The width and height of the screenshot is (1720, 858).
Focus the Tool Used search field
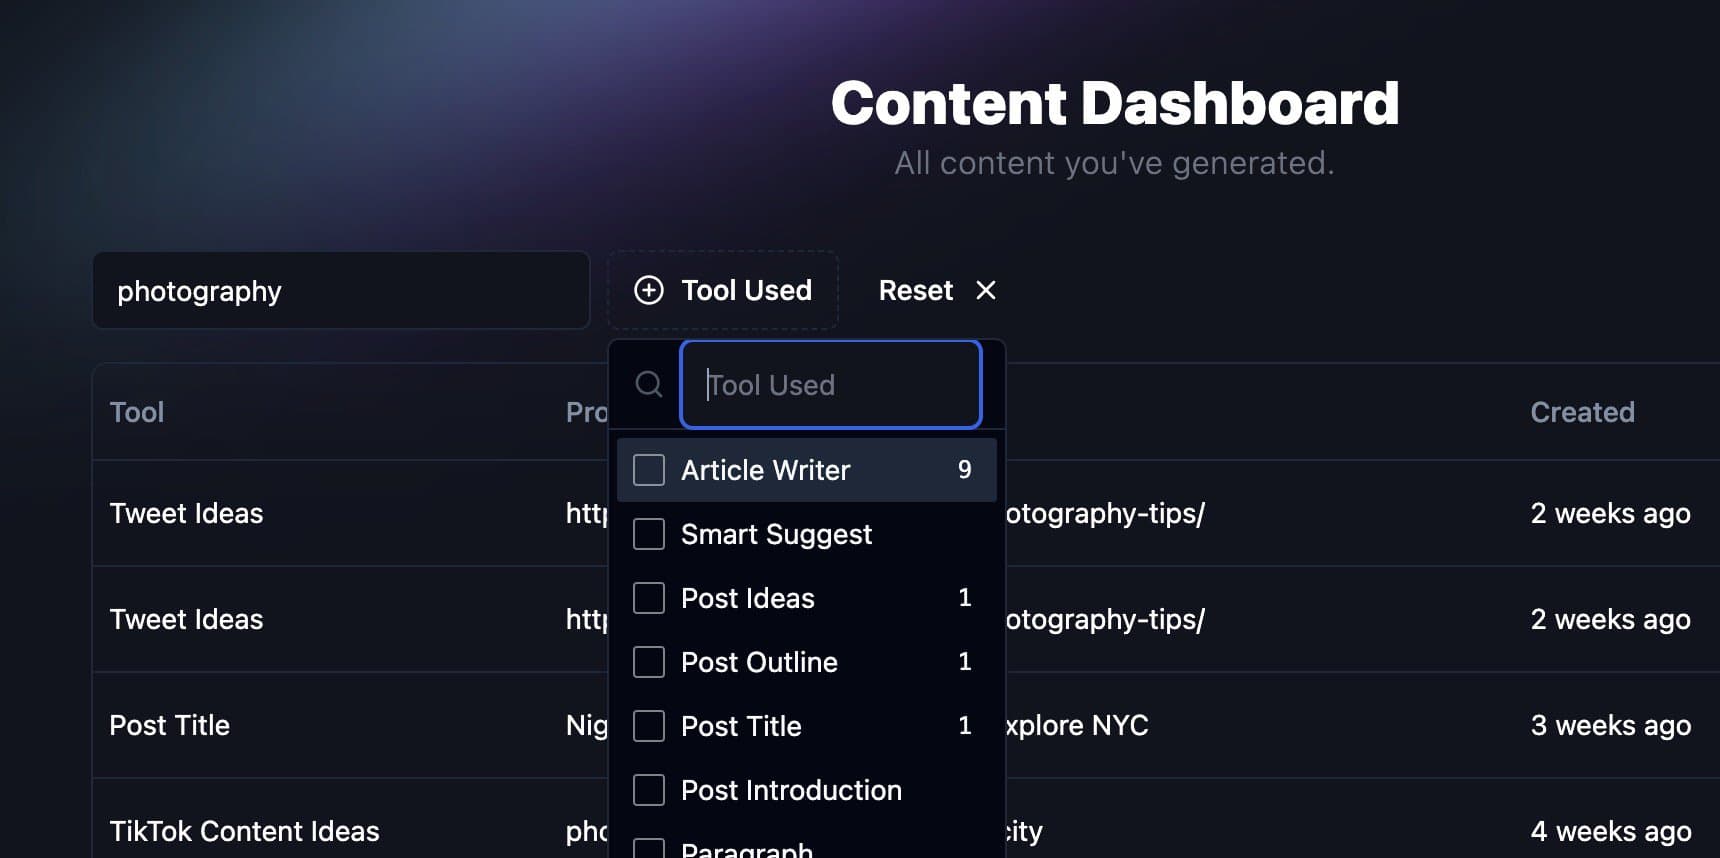tap(830, 385)
